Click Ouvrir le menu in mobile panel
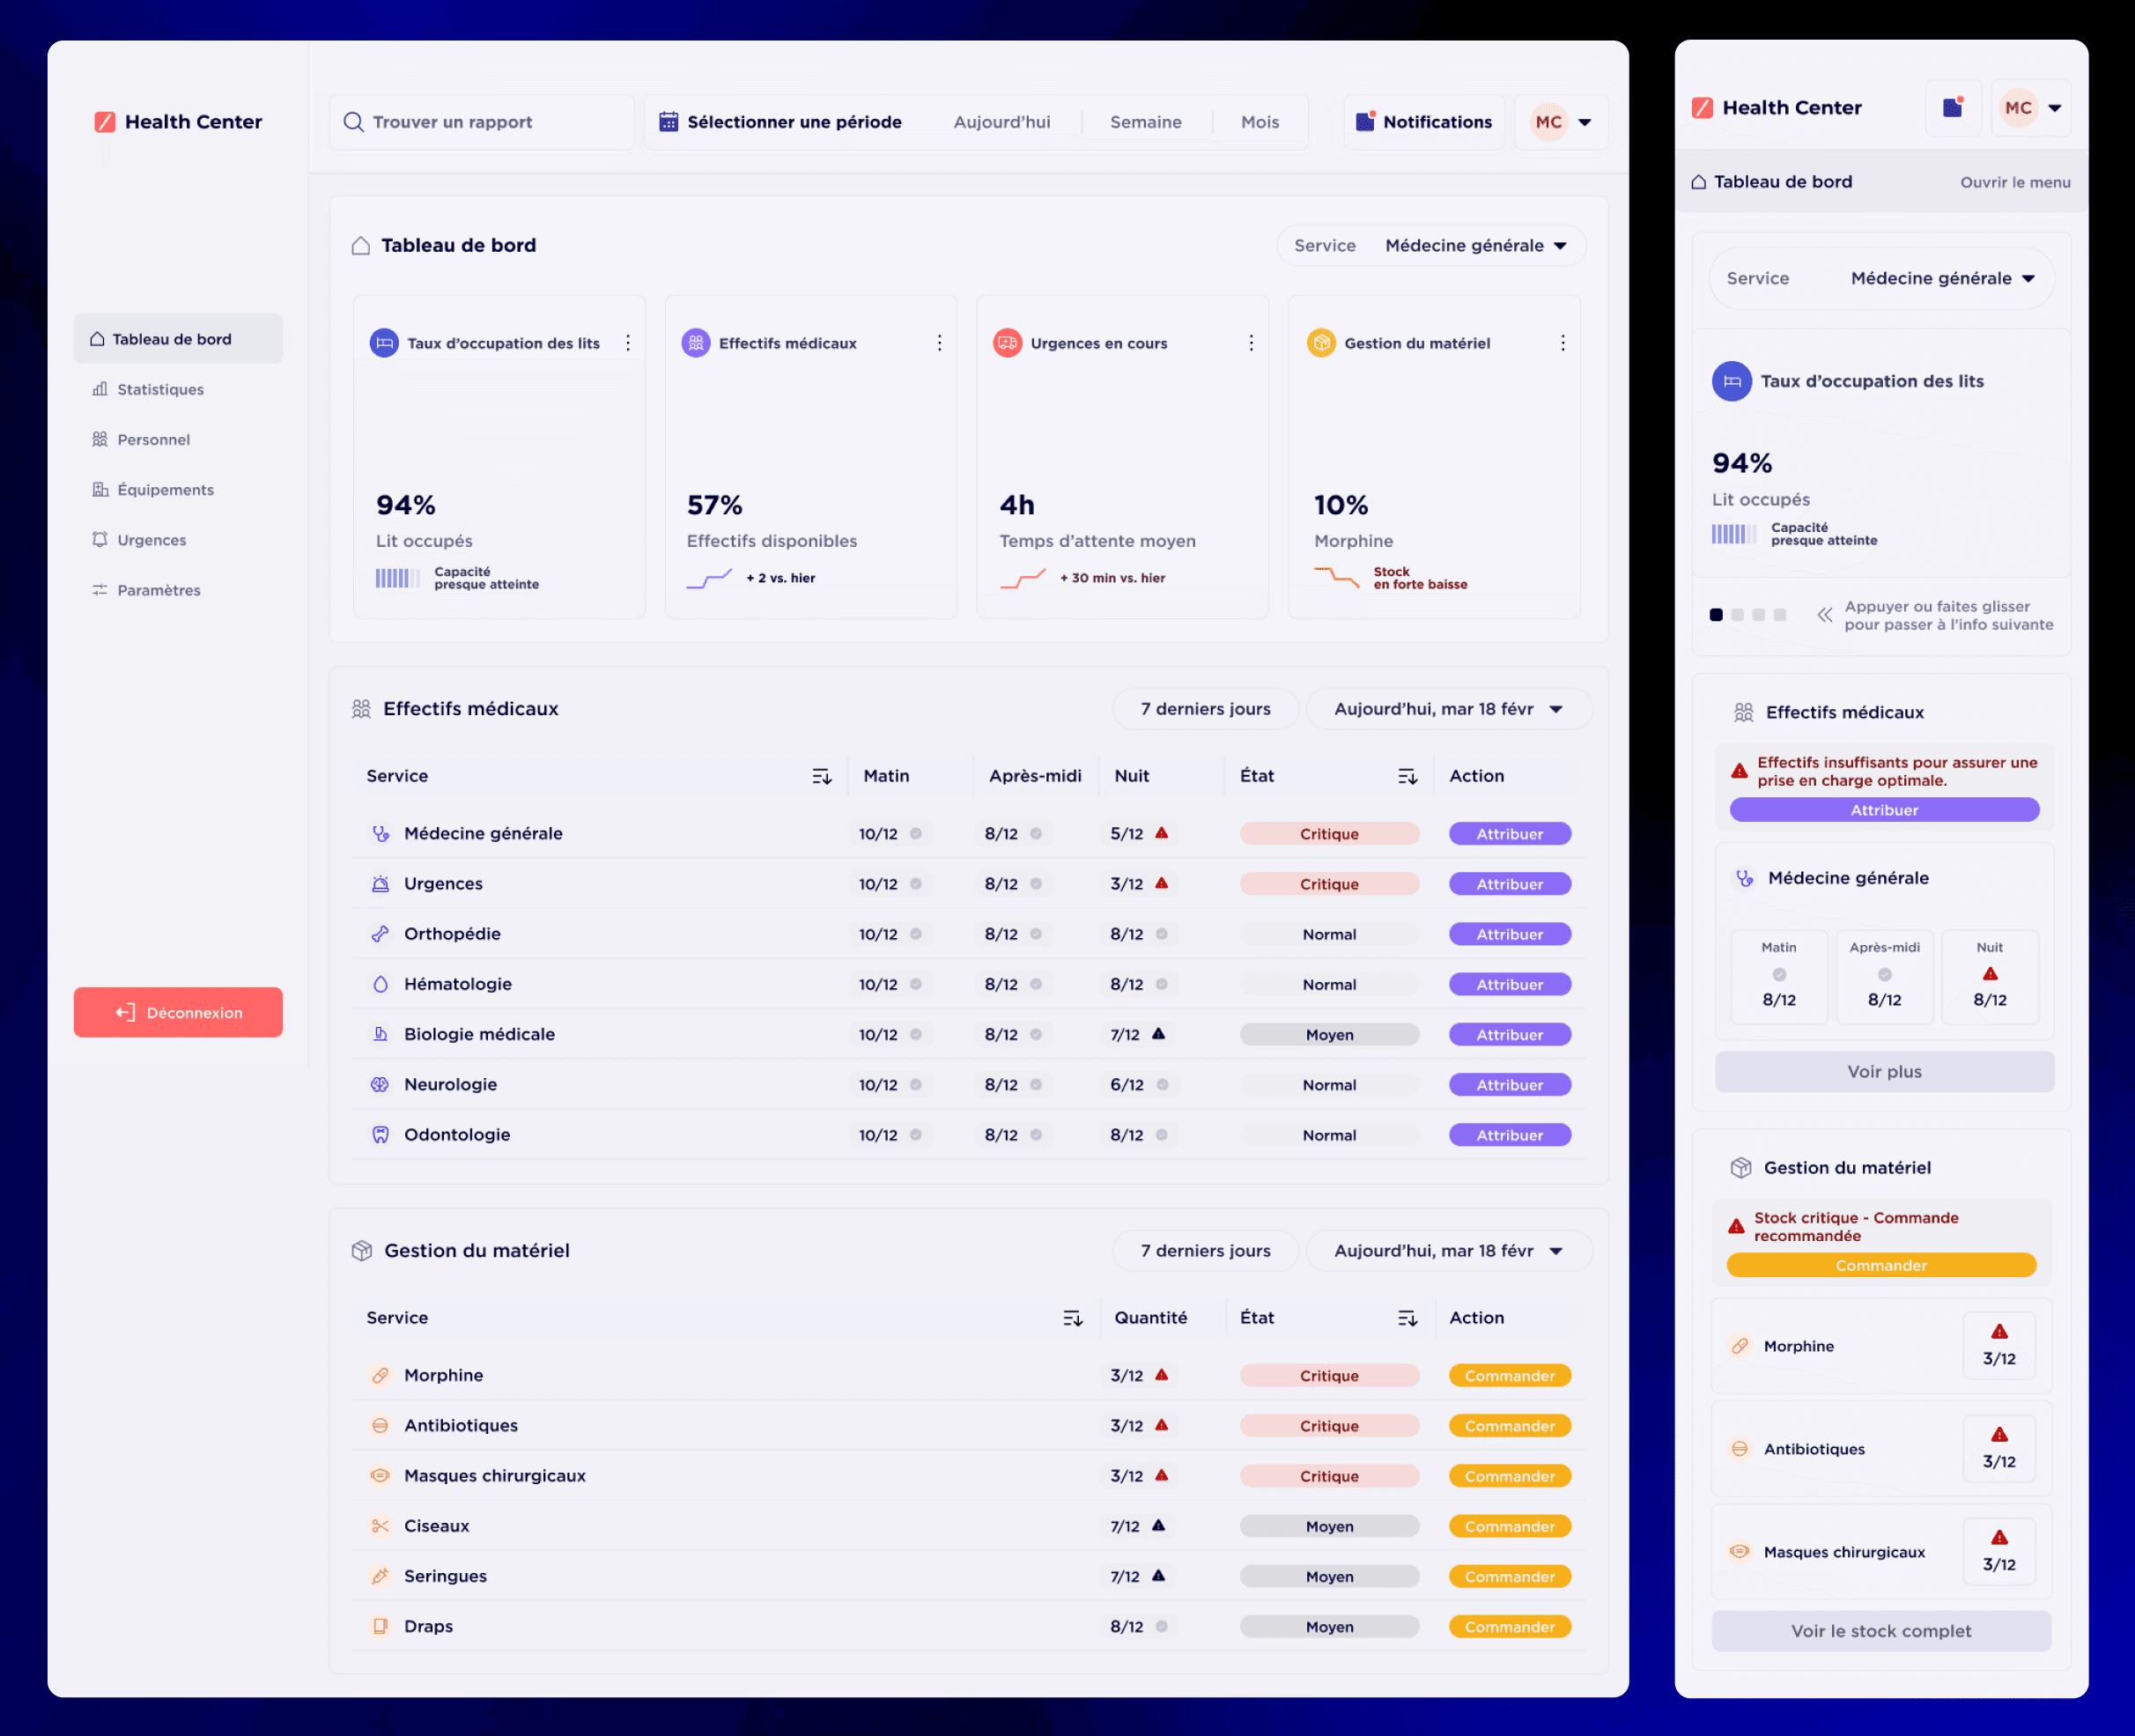The image size is (2135, 1736). click(x=2015, y=182)
